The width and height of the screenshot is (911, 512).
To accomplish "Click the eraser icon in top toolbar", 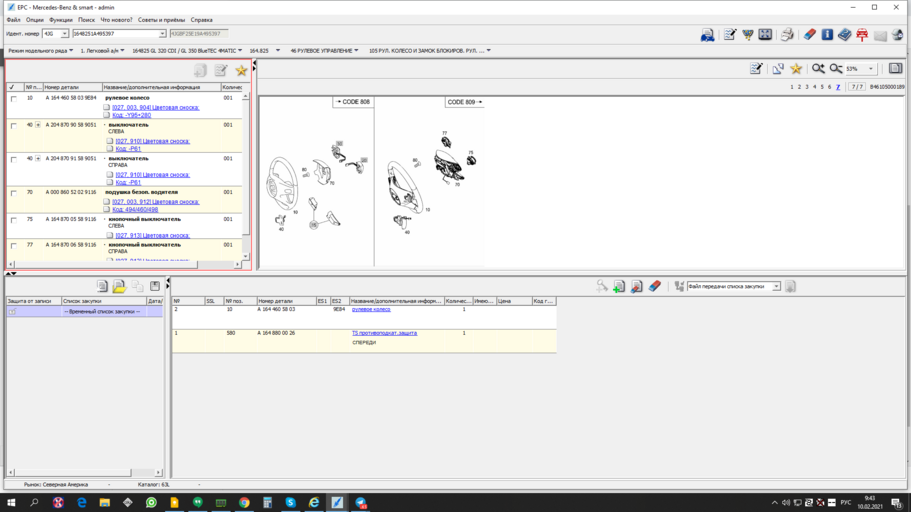I will [809, 35].
